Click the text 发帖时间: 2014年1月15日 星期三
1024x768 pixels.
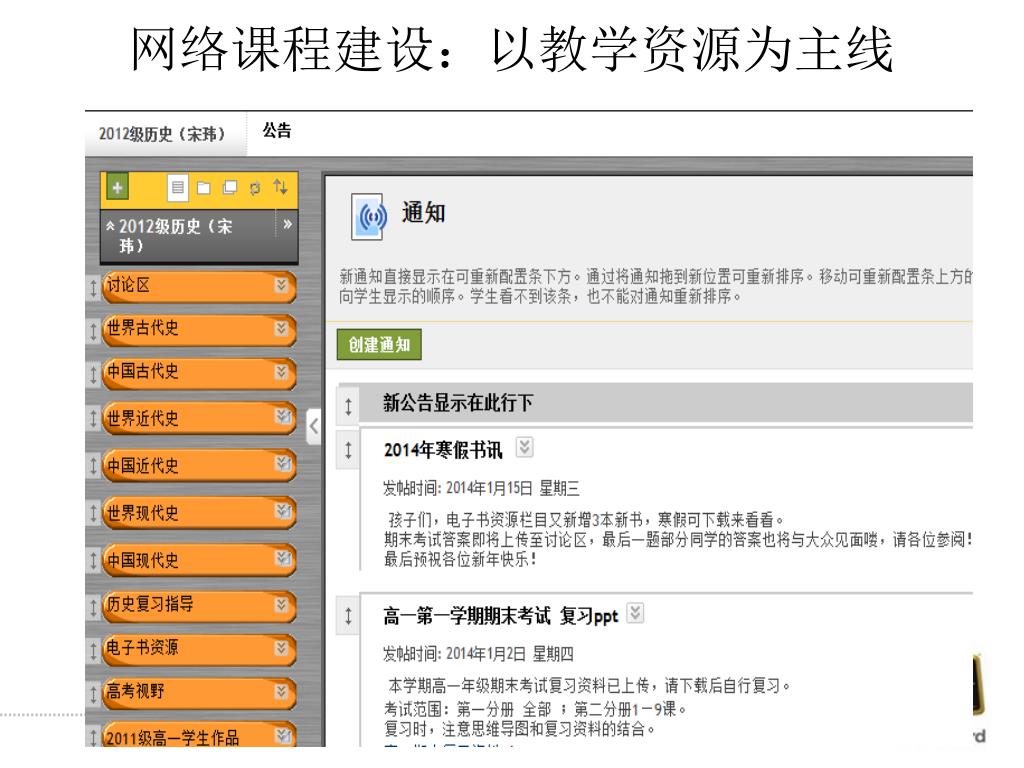point(481,488)
